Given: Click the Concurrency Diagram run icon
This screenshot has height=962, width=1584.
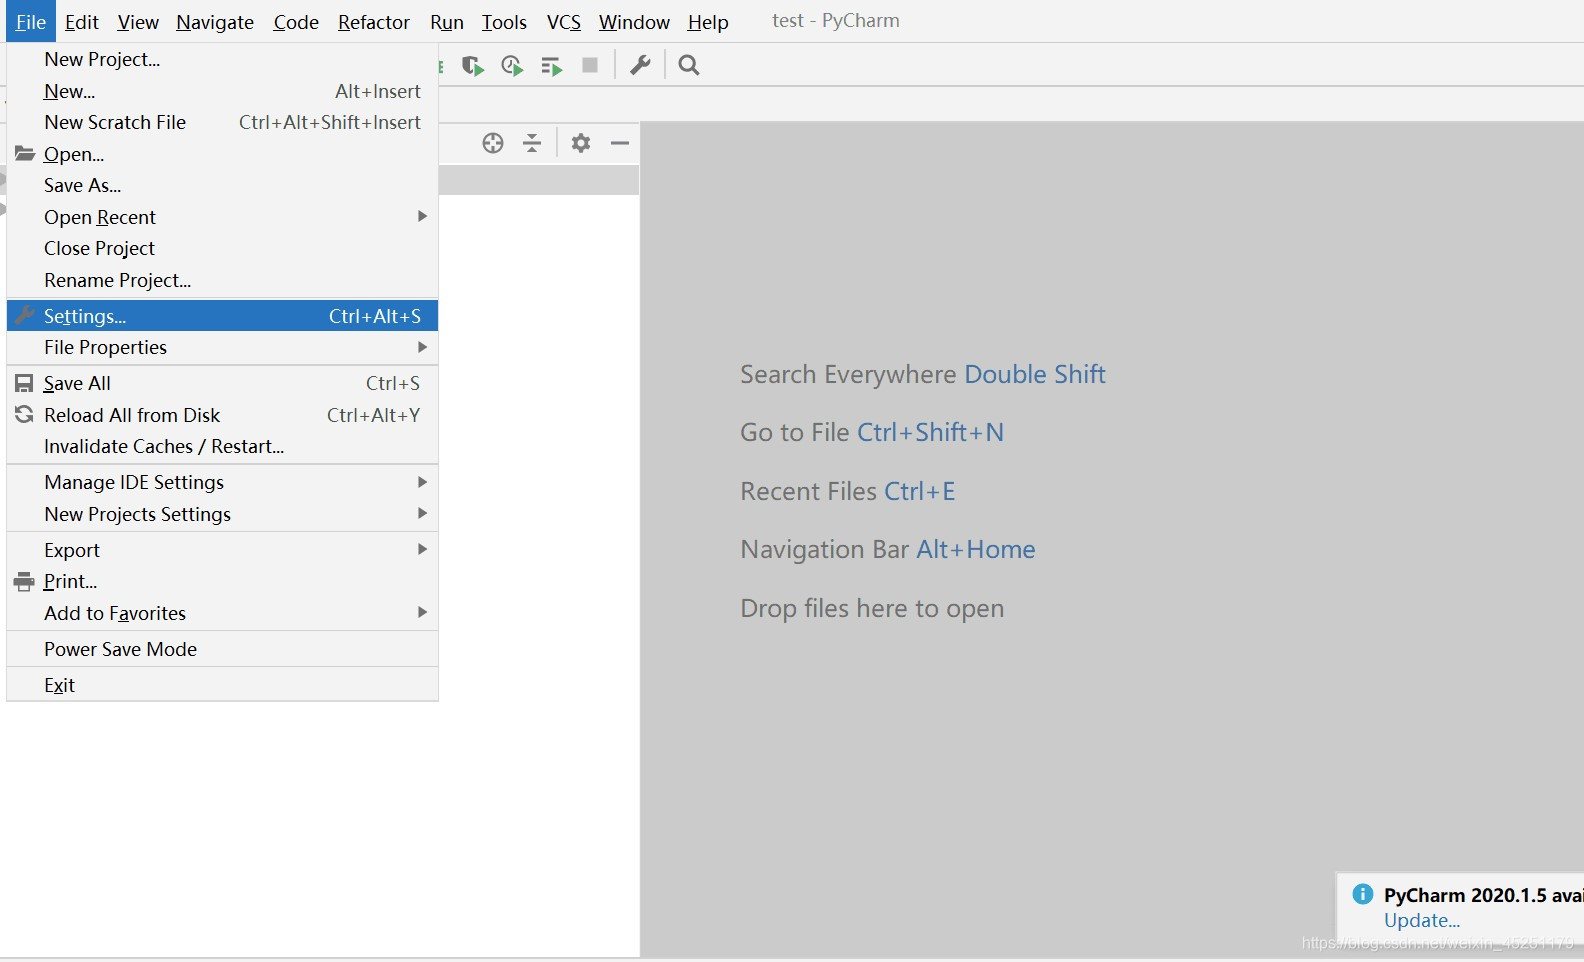Looking at the screenshot, I should point(551,66).
